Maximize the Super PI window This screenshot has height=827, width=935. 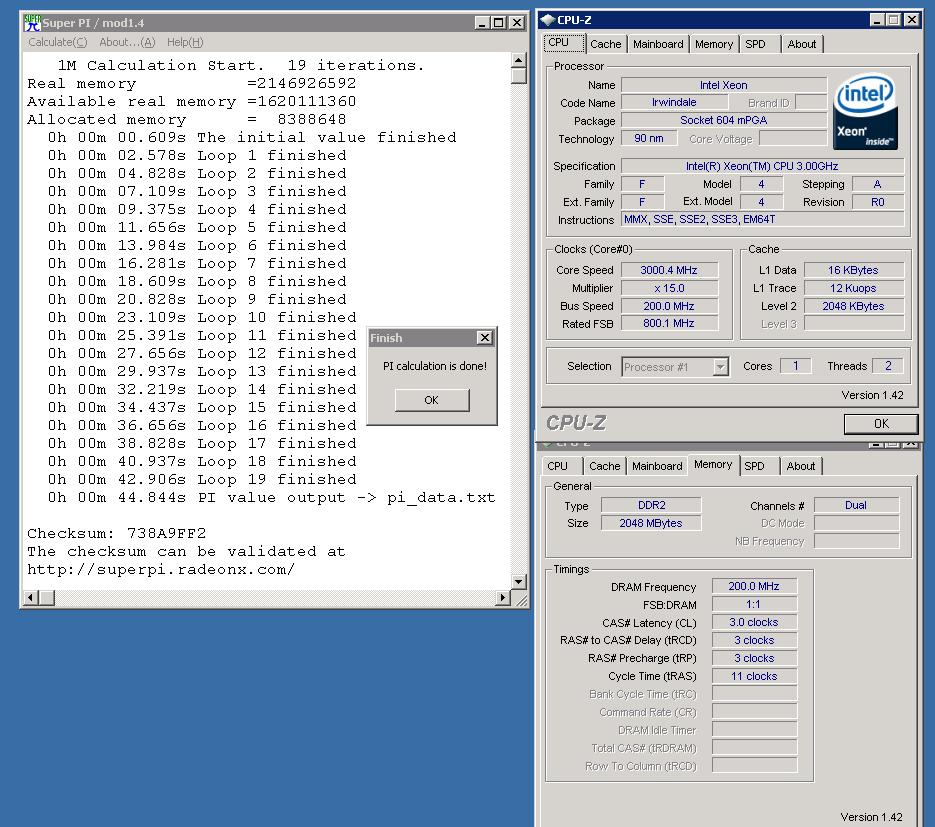tap(499, 23)
